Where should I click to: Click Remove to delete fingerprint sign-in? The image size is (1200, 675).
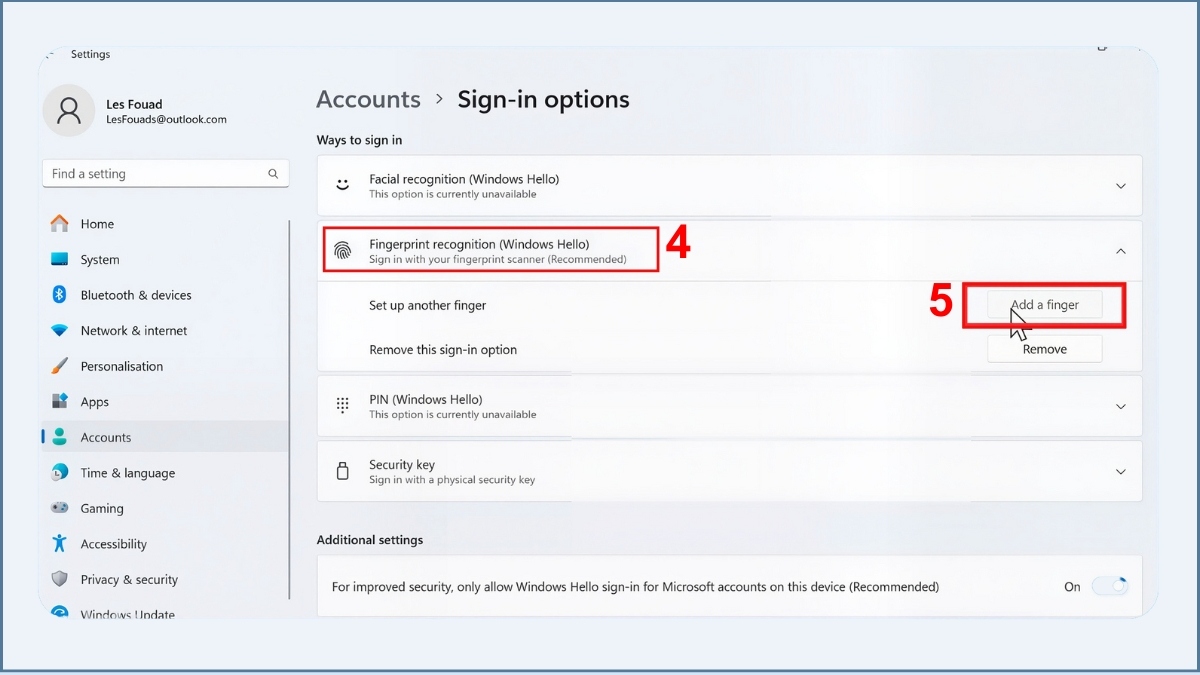pyautogui.click(x=1044, y=349)
